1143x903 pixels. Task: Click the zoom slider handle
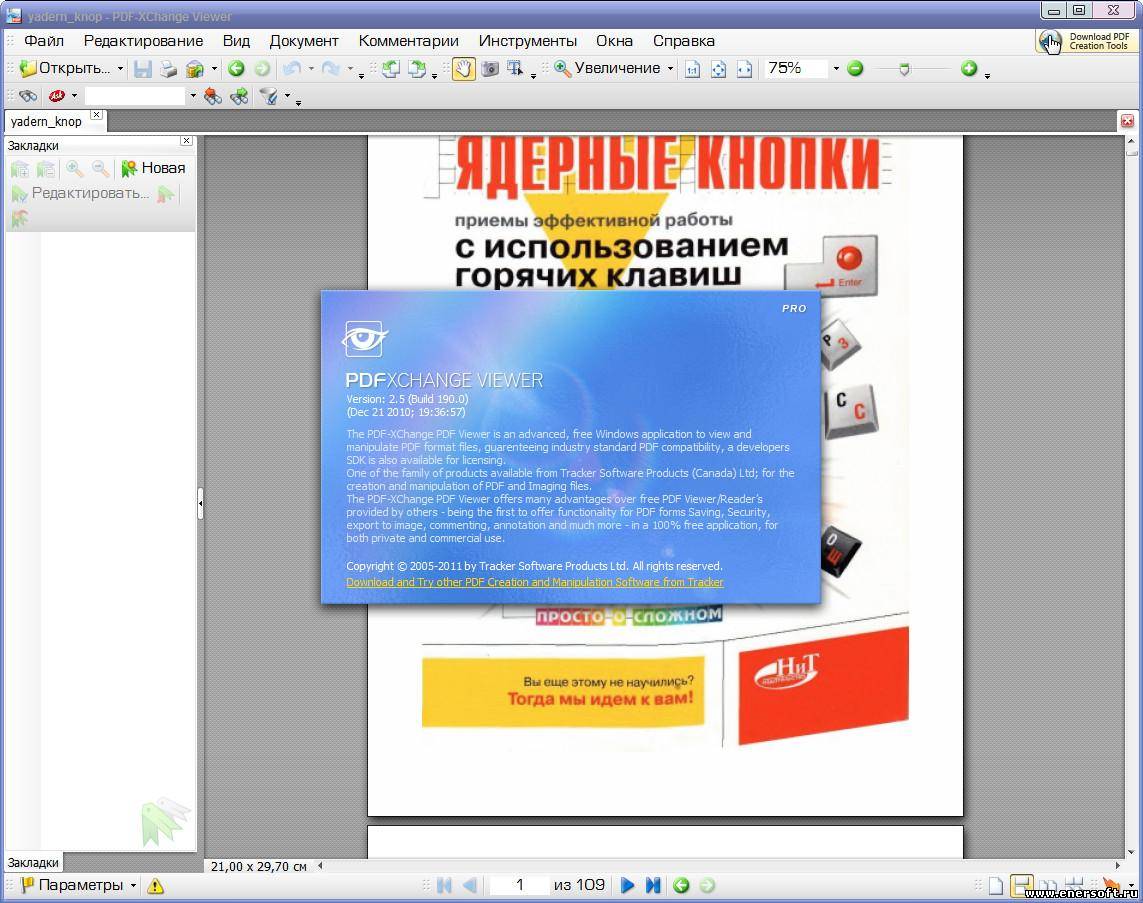click(x=905, y=69)
